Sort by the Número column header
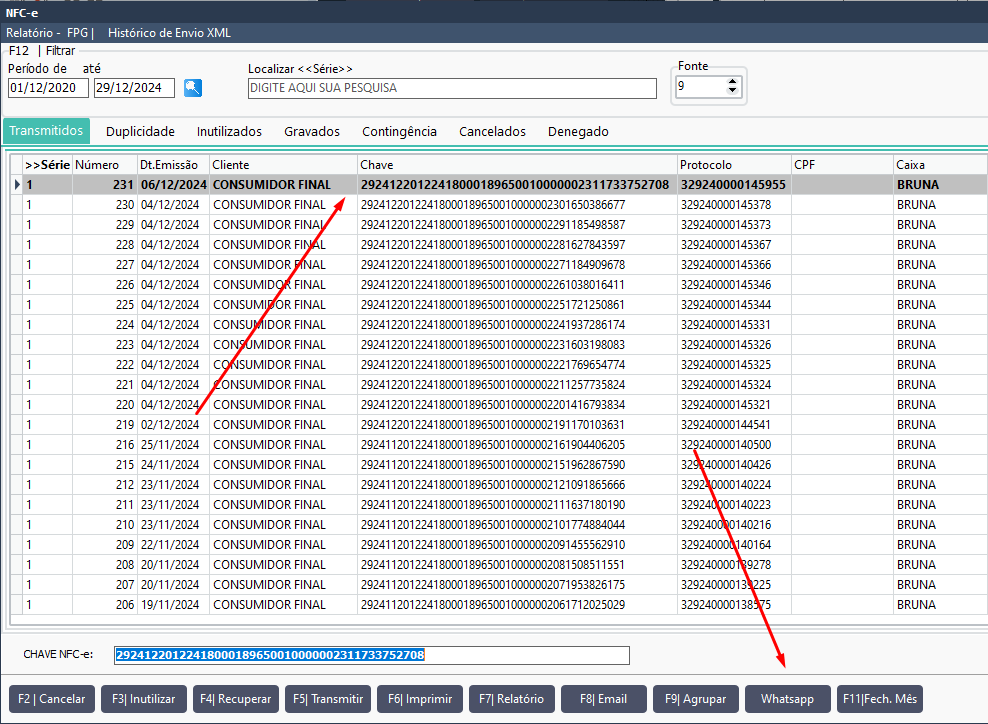This screenshot has height=724, width=988. (105, 164)
